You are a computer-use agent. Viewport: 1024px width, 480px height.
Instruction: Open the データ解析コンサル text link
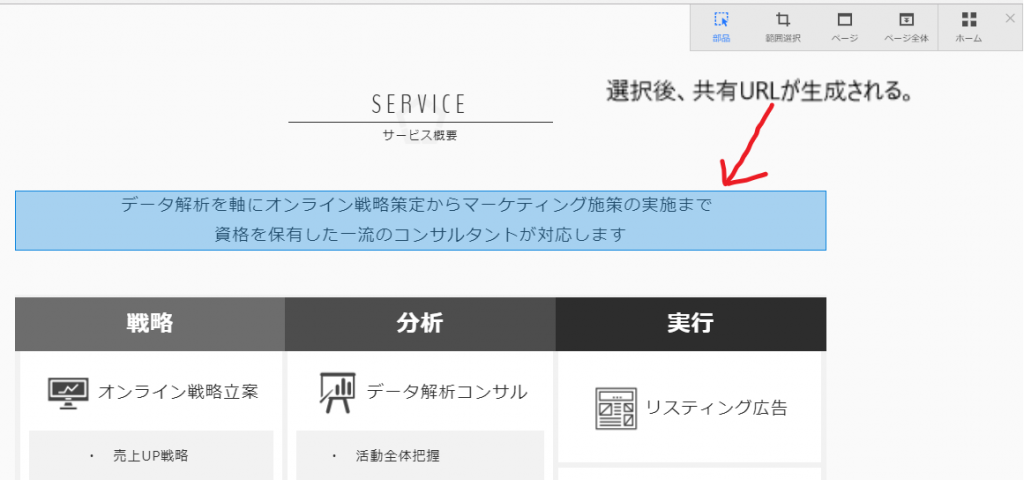tap(447, 392)
